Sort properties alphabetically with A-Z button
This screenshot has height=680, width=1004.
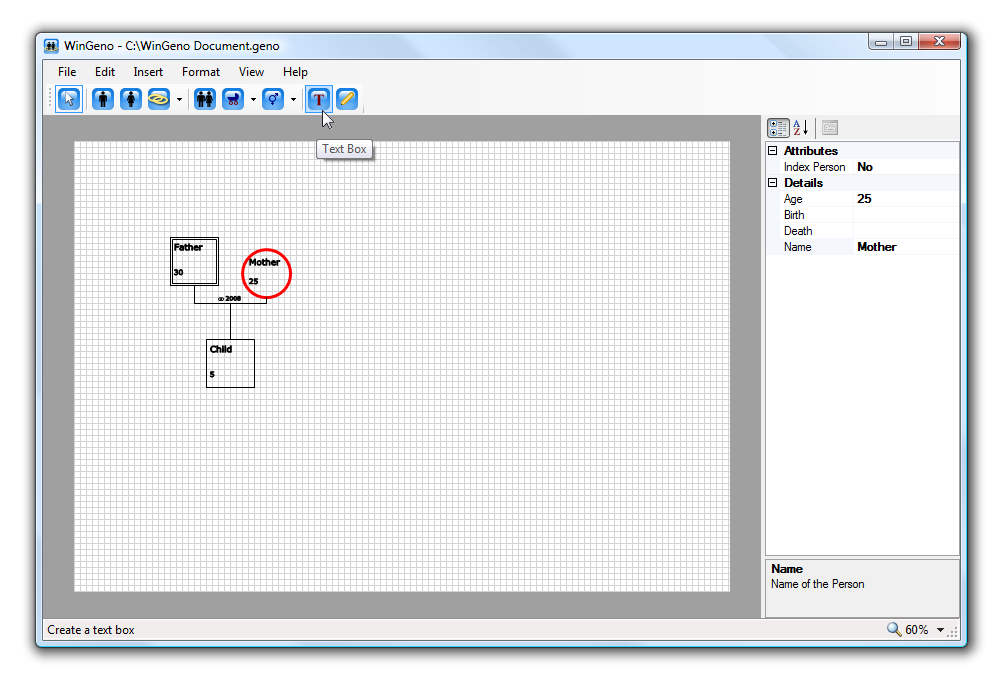[801, 128]
